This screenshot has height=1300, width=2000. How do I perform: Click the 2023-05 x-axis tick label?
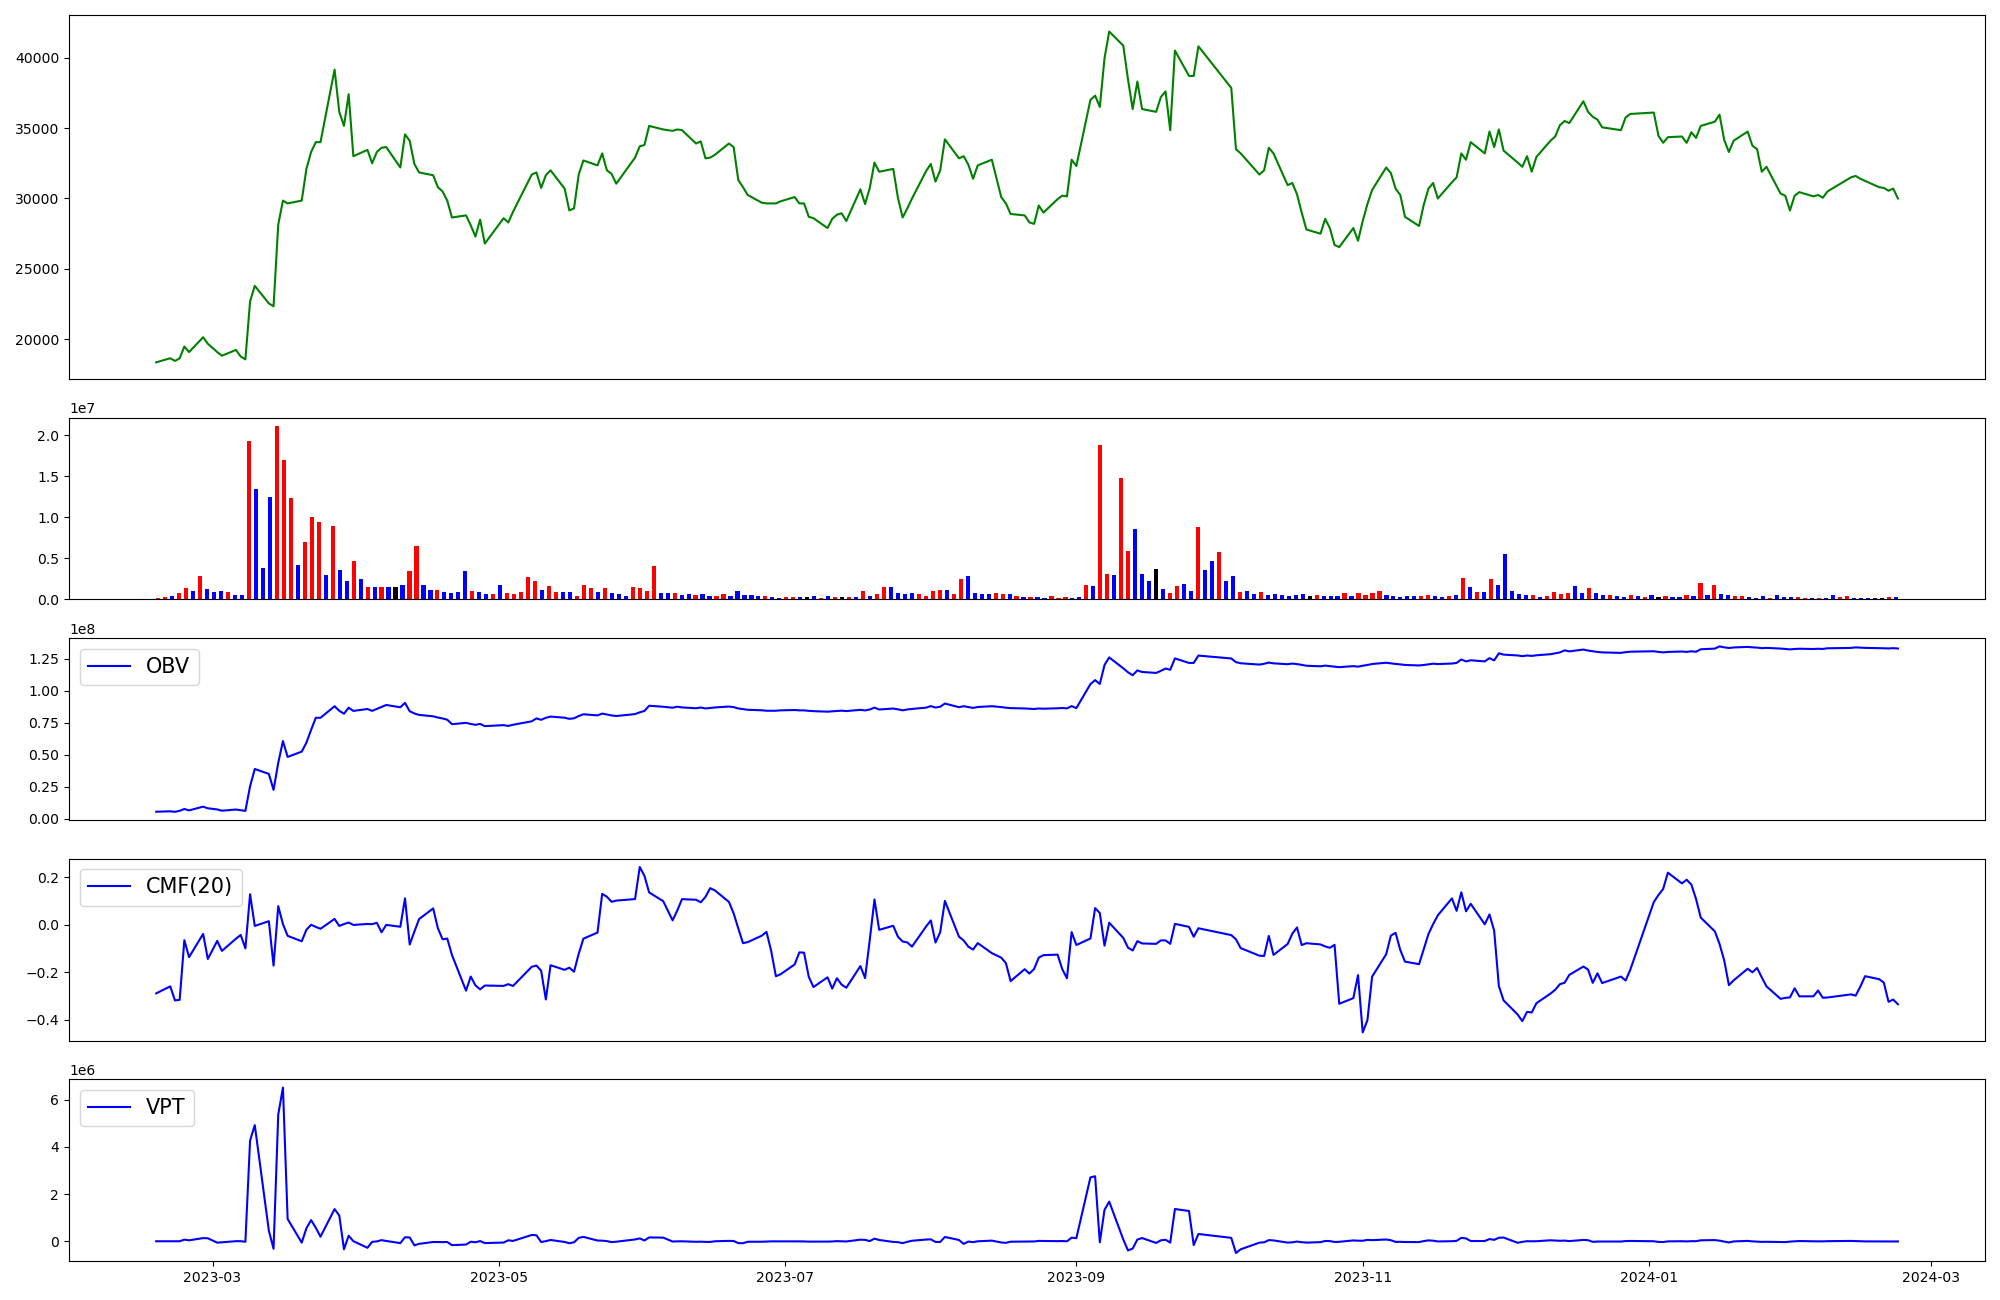[498, 1277]
